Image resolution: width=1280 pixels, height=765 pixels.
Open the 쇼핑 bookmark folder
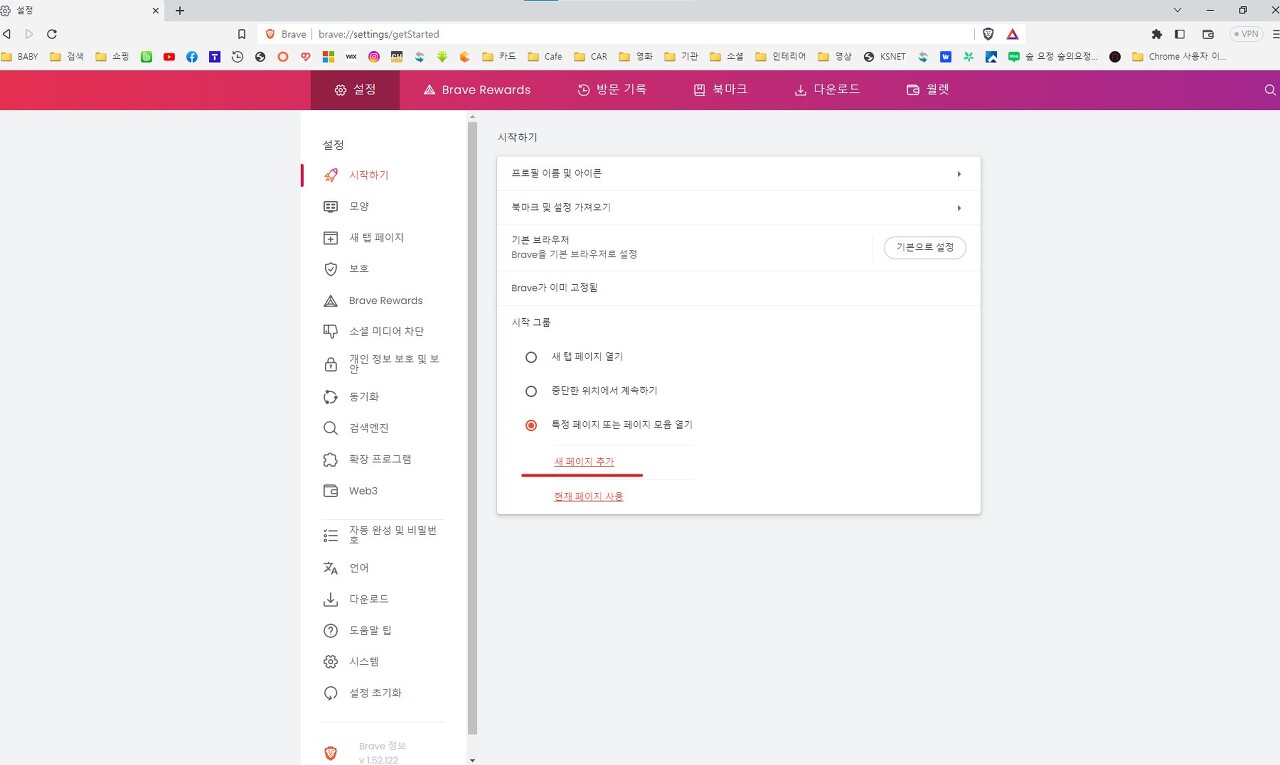[x=112, y=57]
